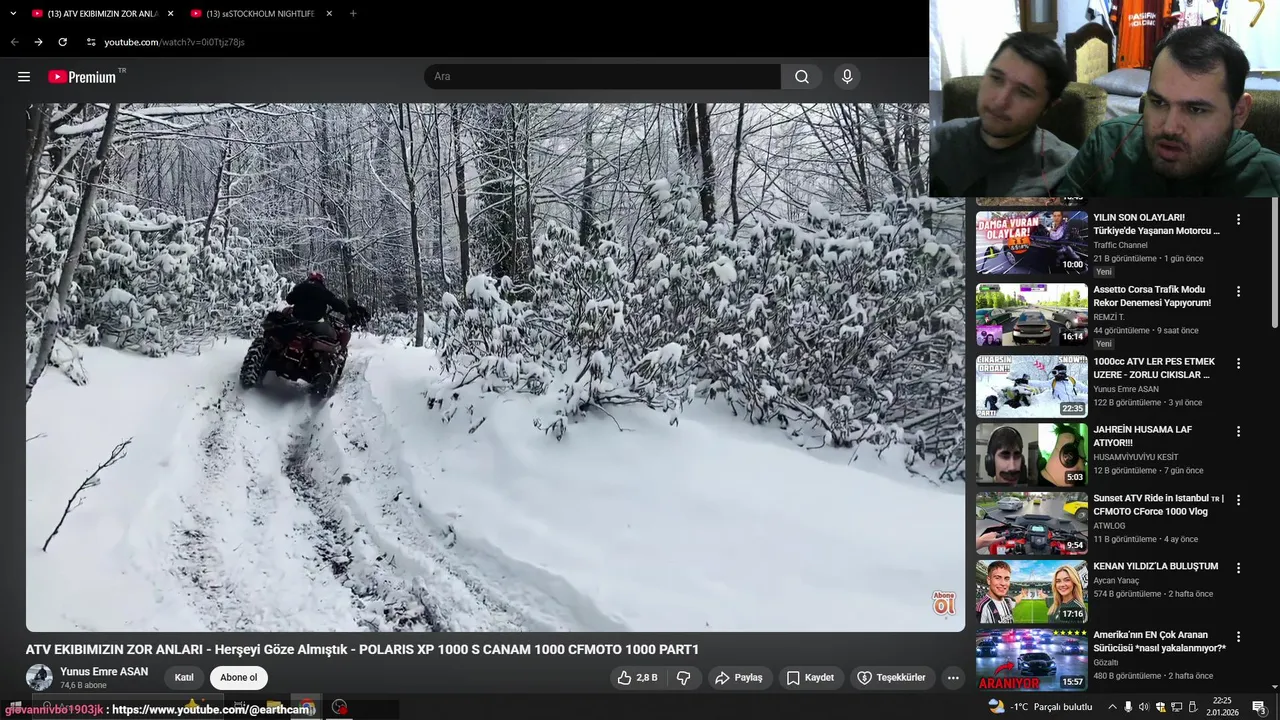Open YILIN SON OLAYLAR video thumbnail
Screen dimensions: 1280x720
(1031, 243)
